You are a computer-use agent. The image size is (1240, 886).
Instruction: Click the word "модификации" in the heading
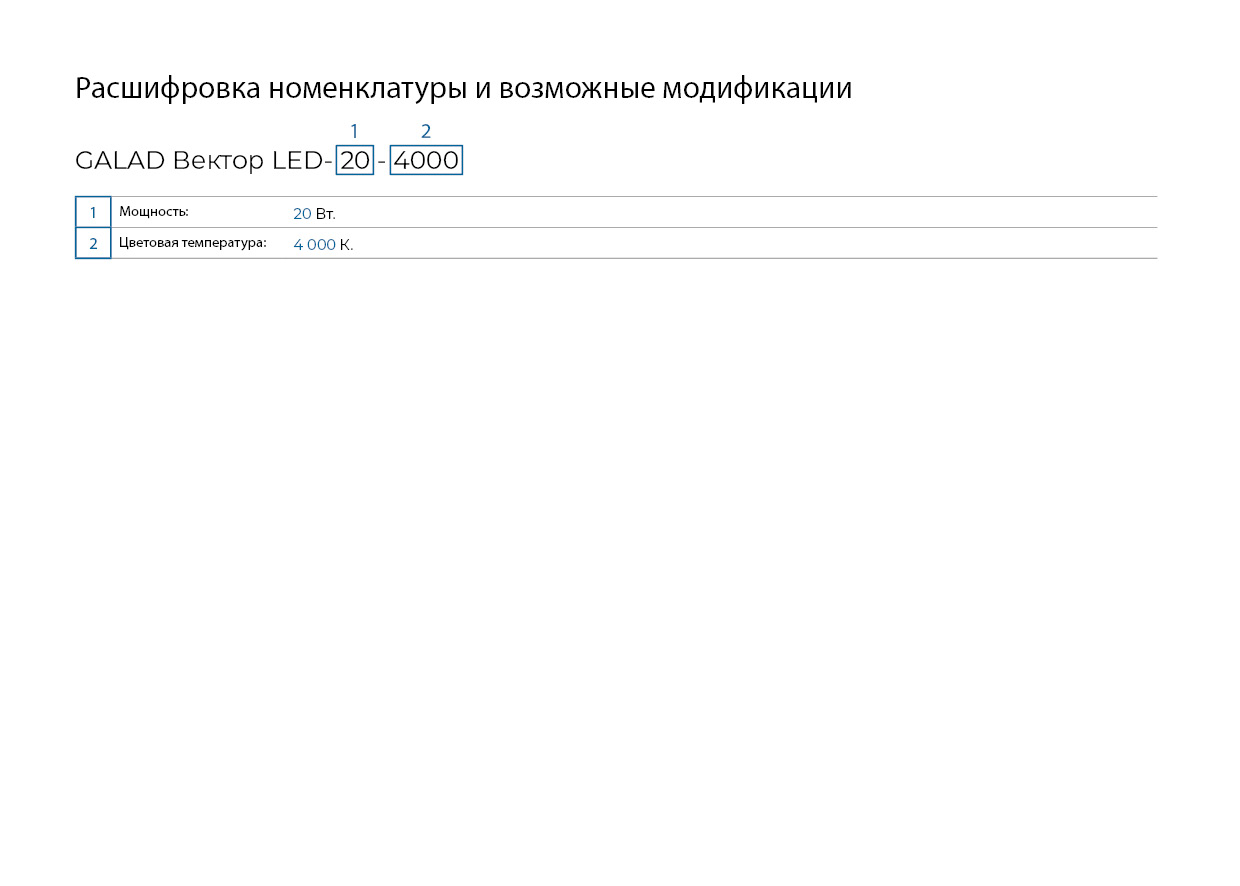tap(757, 89)
